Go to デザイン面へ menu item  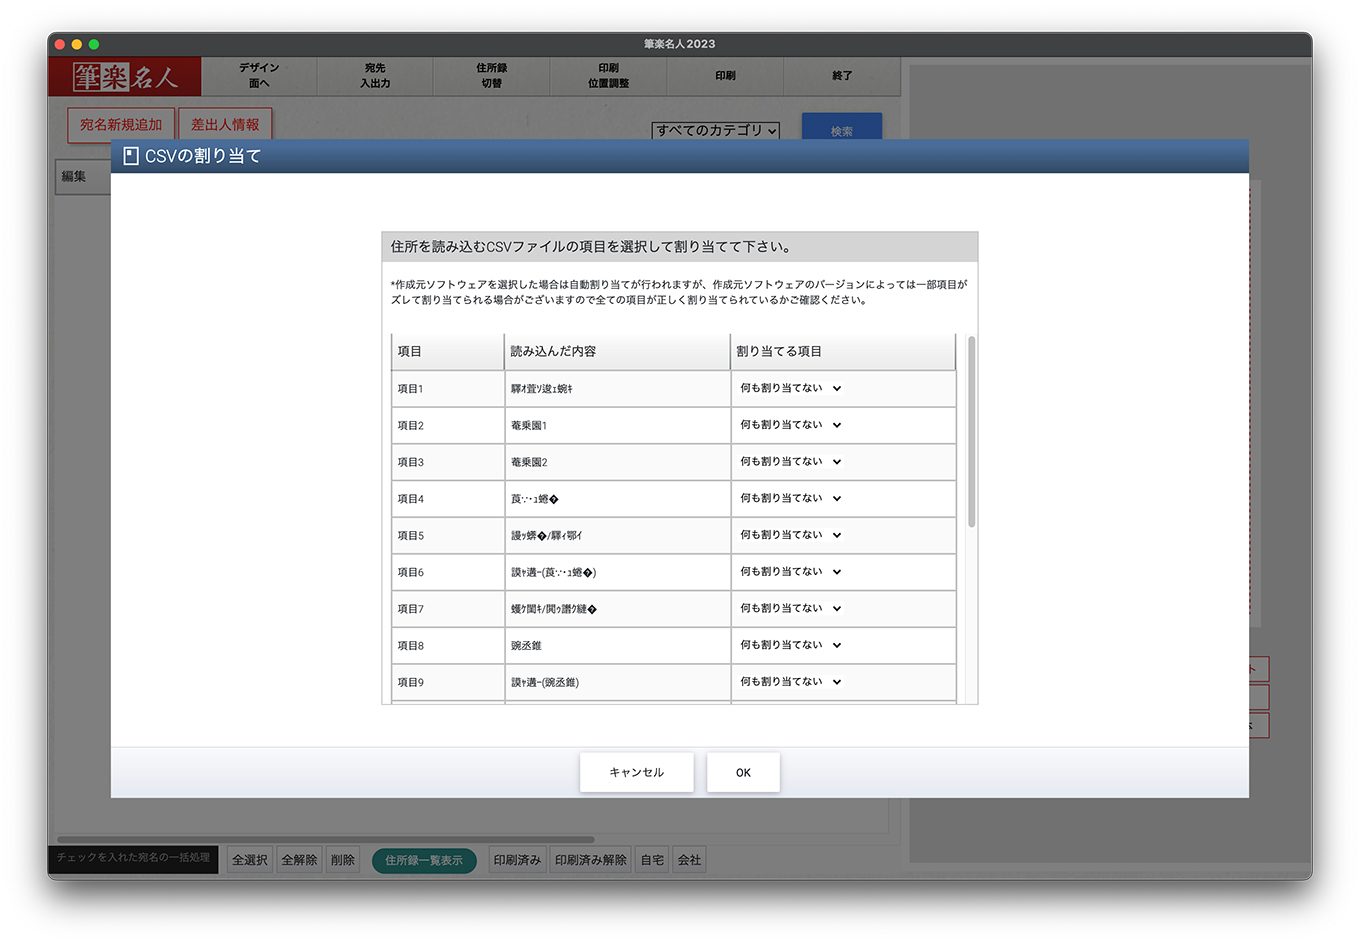259,76
